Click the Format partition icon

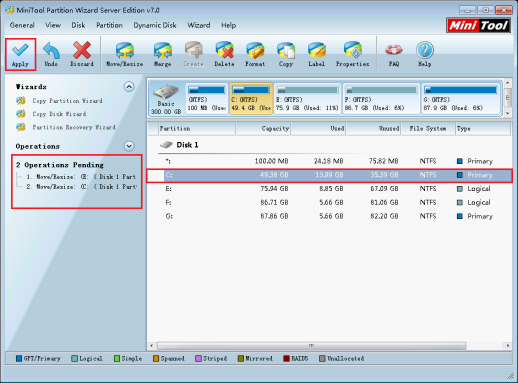[255, 50]
